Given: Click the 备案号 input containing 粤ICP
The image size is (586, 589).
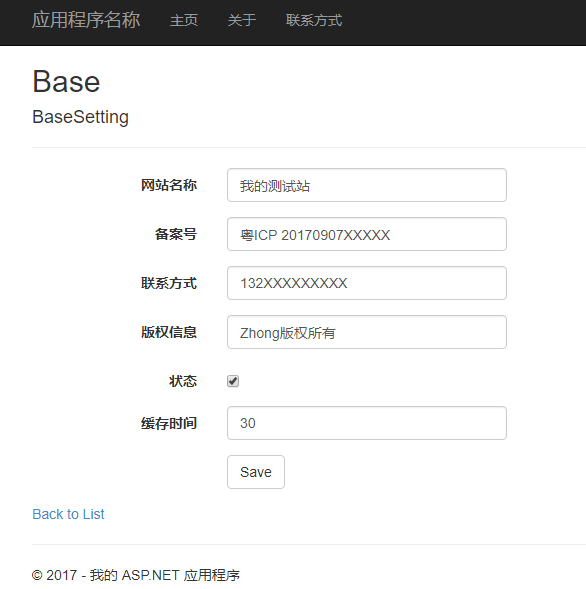Looking at the screenshot, I should pyautogui.click(x=367, y=234).
